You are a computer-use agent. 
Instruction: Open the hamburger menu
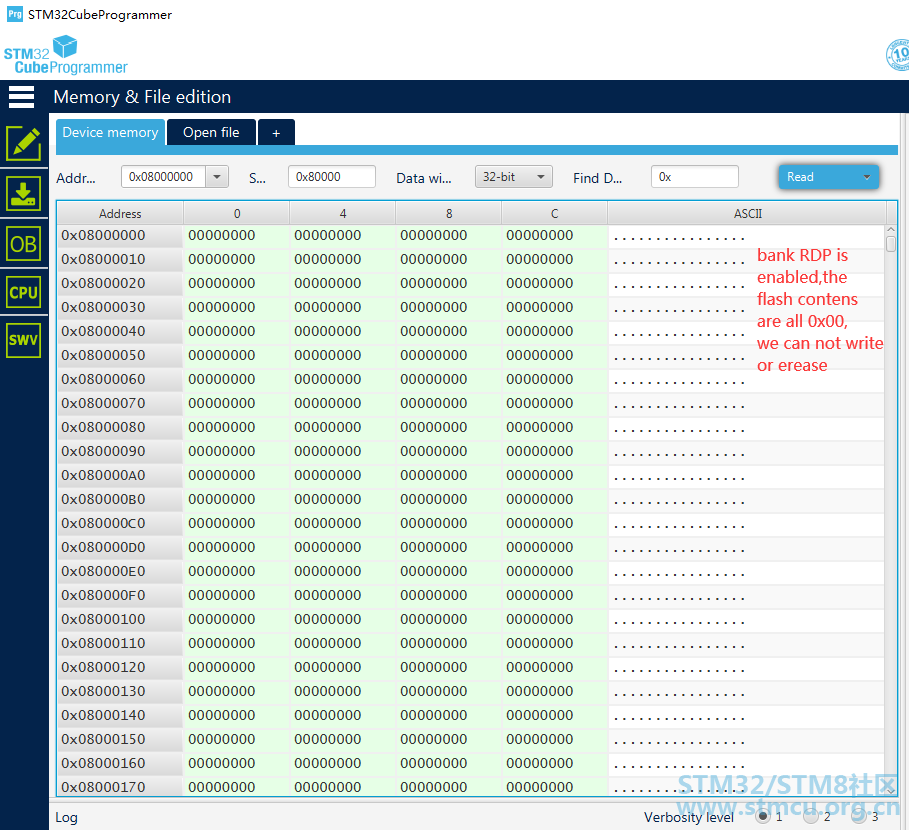pyautogui.click(x=21, y=97)
